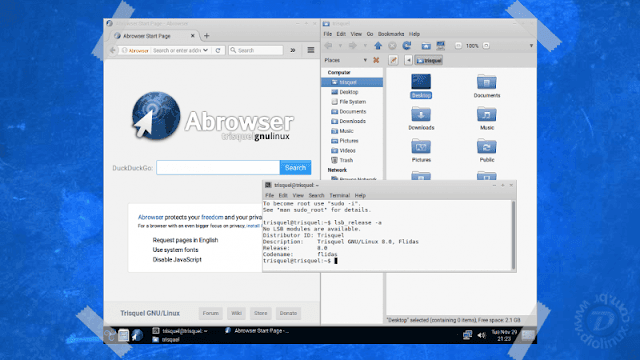Image resolution: width=640 pixels, height=360 pixels.
Task: Reload the page in Abrowser
Action: (218, 50)
